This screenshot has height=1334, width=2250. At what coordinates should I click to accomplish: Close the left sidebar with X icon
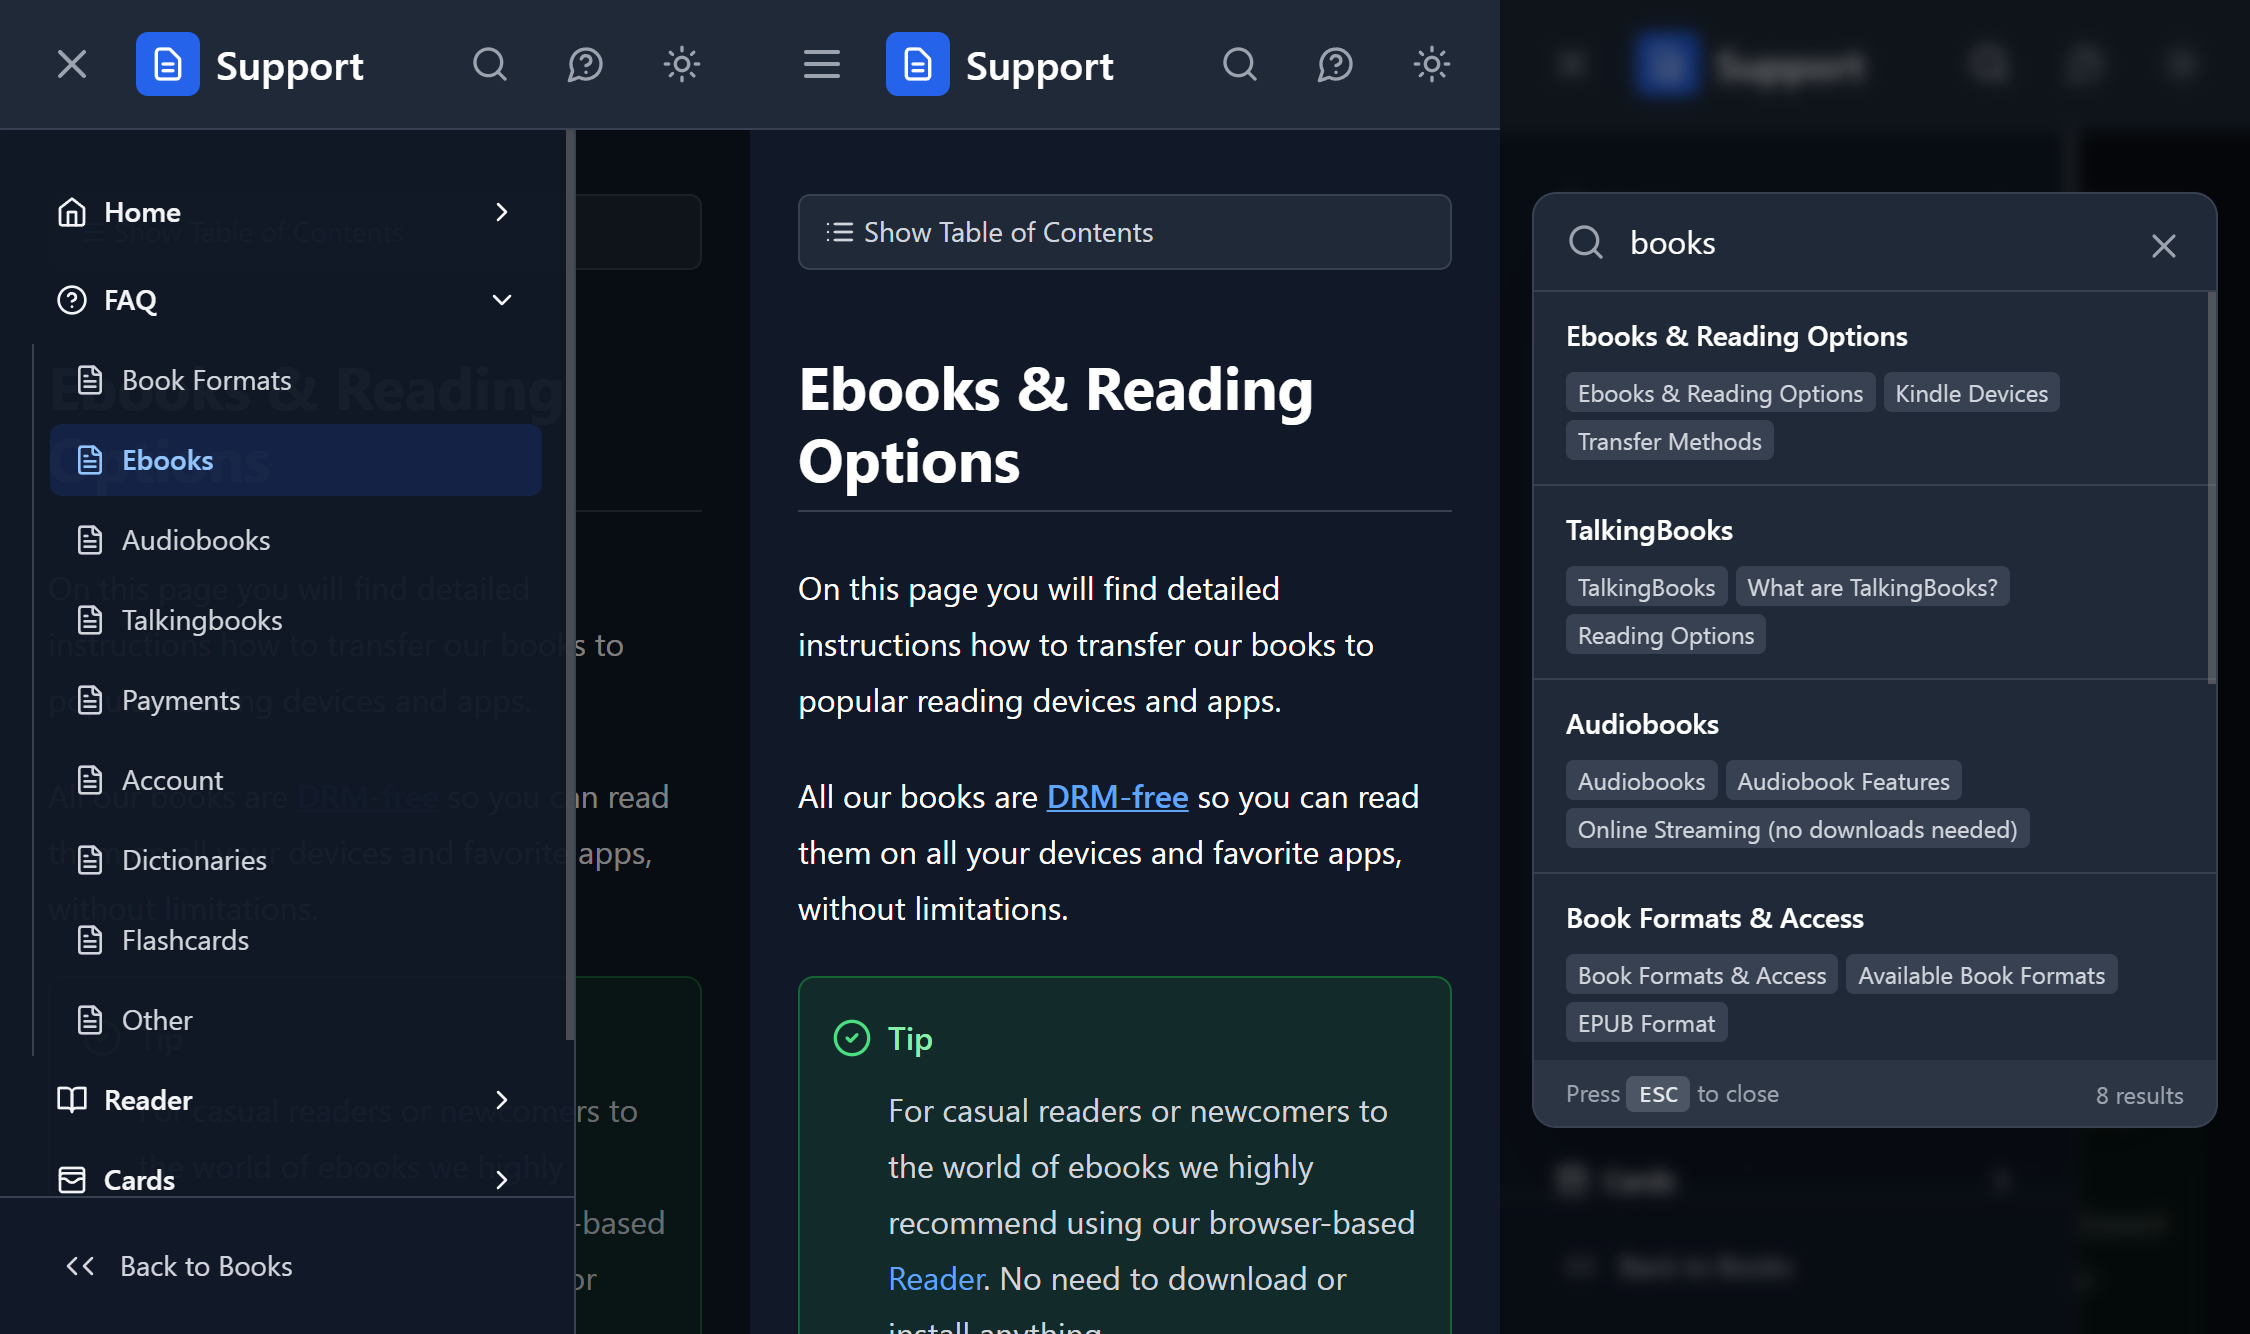tap(72, 65)
